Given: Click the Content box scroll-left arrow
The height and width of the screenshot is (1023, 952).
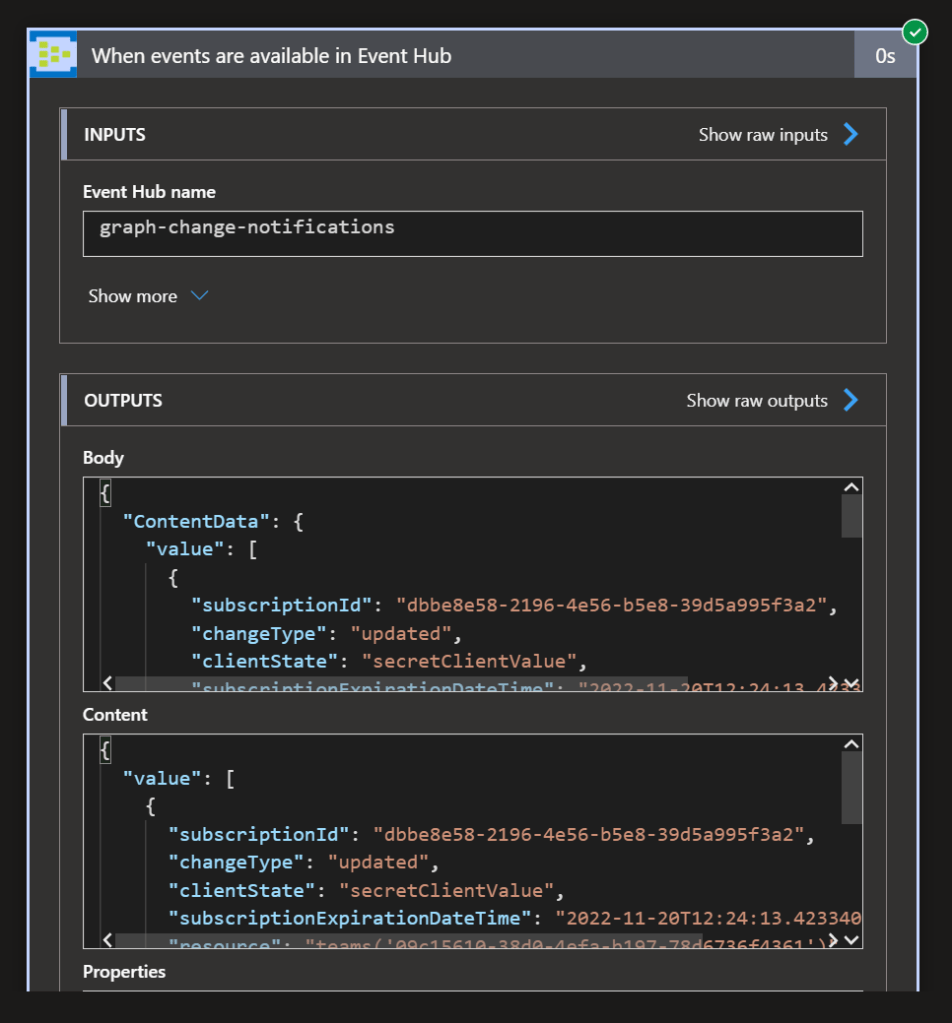Looking at the screenshot, I should (108, 940).
